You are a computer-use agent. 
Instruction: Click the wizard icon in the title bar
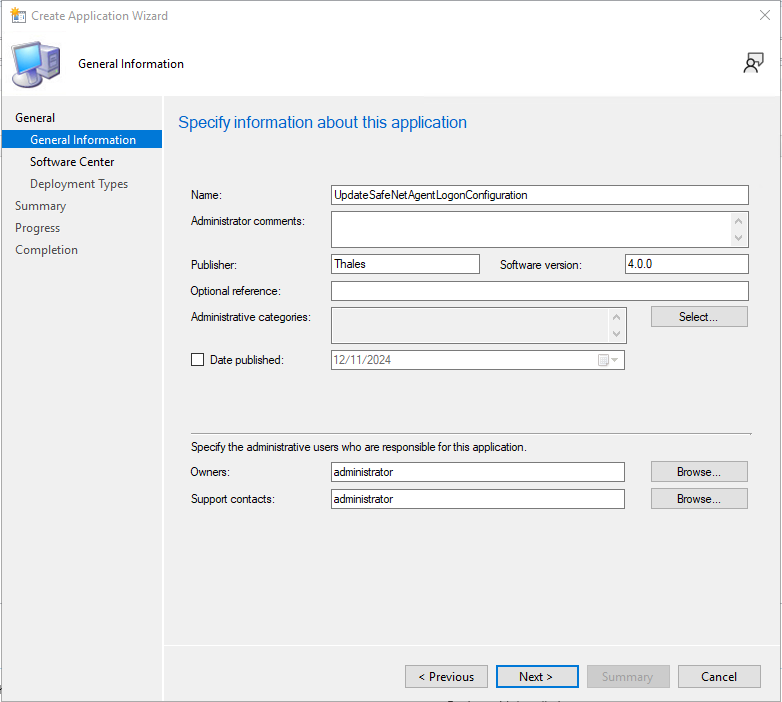[x=17, y=16]
